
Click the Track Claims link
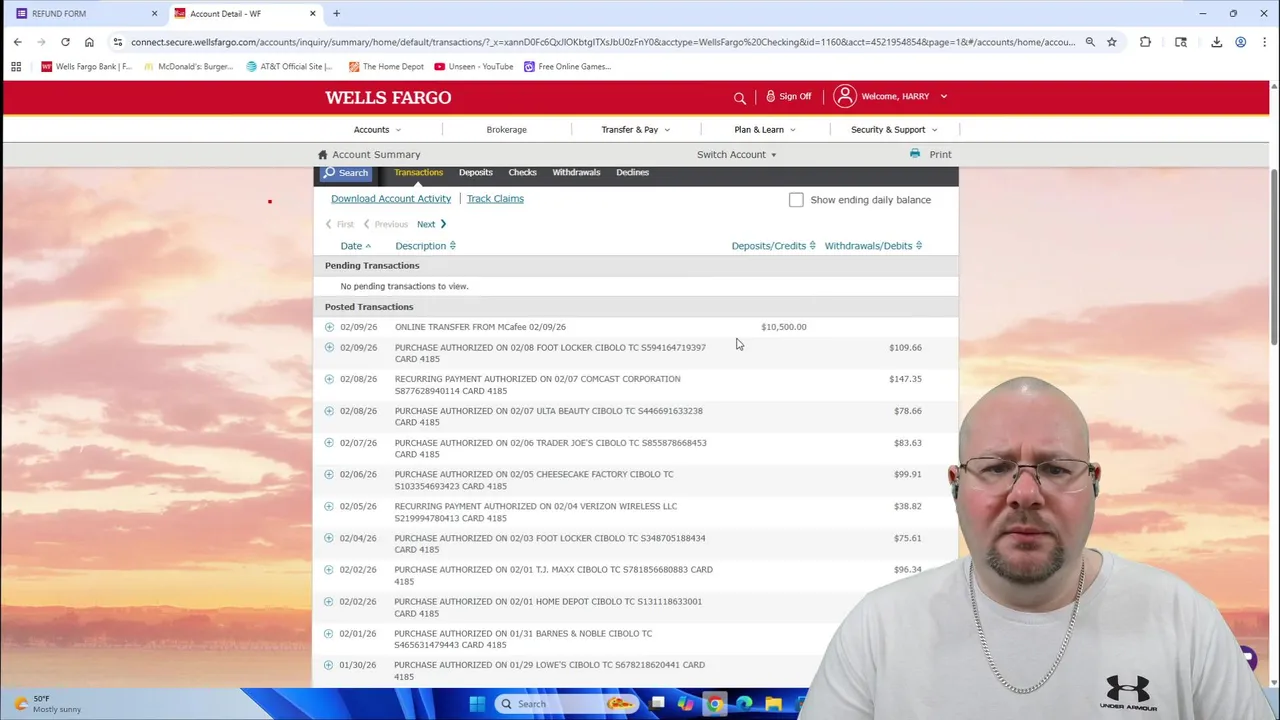coord(495,199)
